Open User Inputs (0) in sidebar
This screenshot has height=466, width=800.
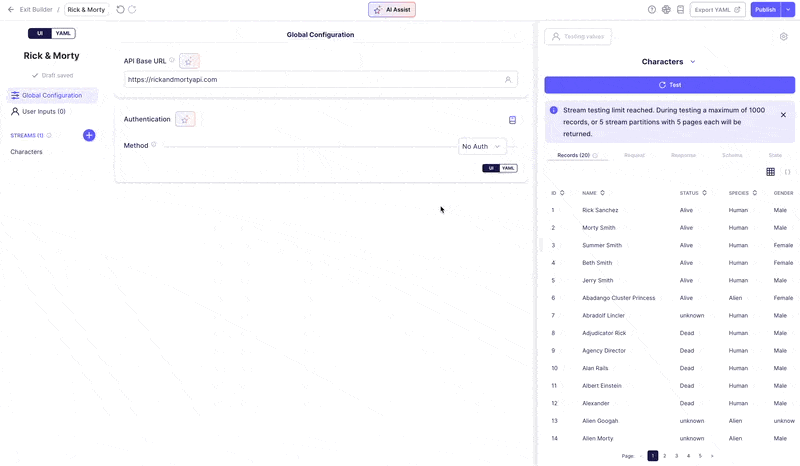tap(39, 111)
